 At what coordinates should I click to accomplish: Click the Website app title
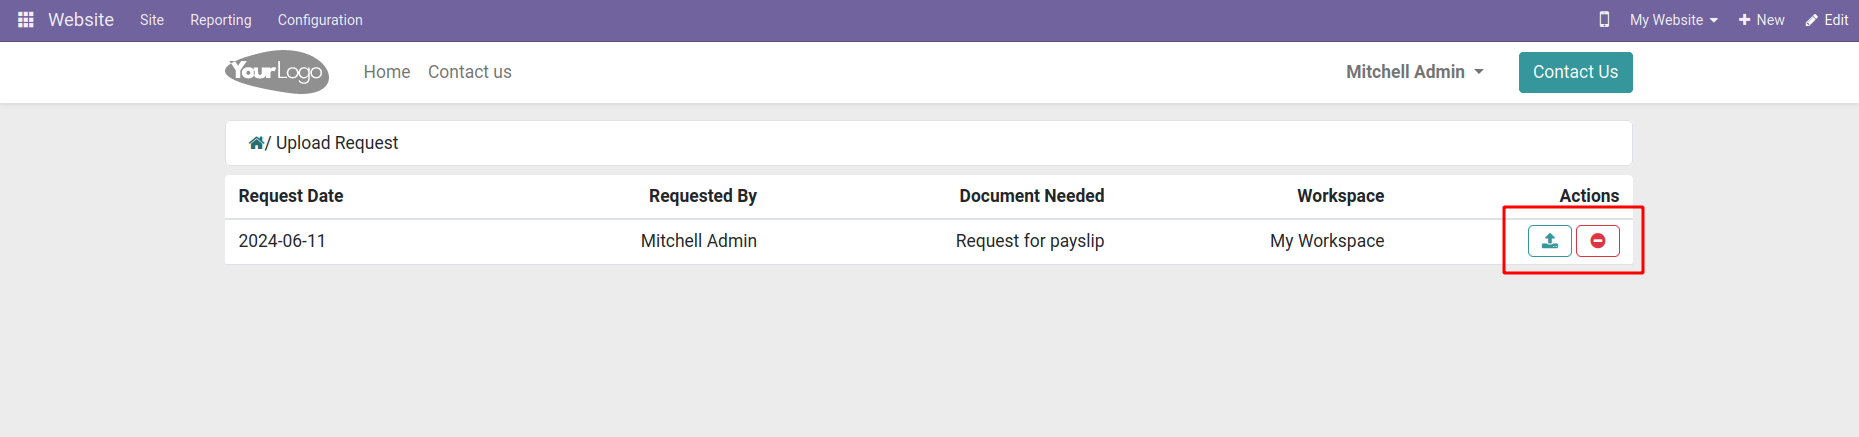click(81, 20)
